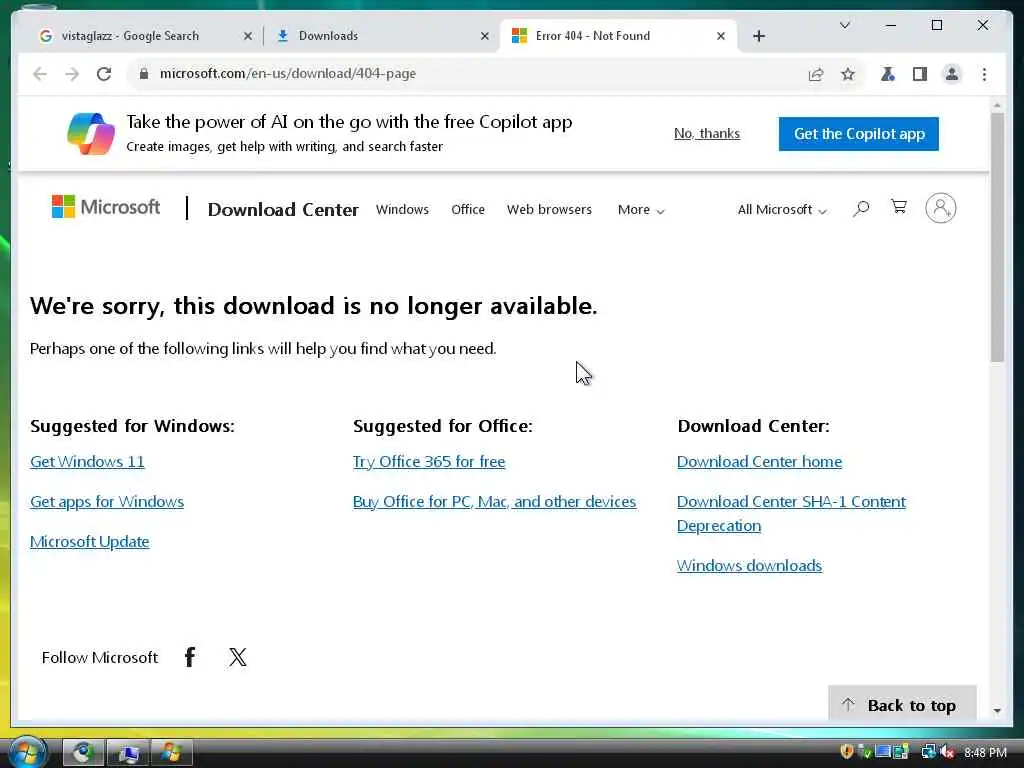Open the Windows Start orb
This screenshot has height=768, width=1024.
click(27, 752)
